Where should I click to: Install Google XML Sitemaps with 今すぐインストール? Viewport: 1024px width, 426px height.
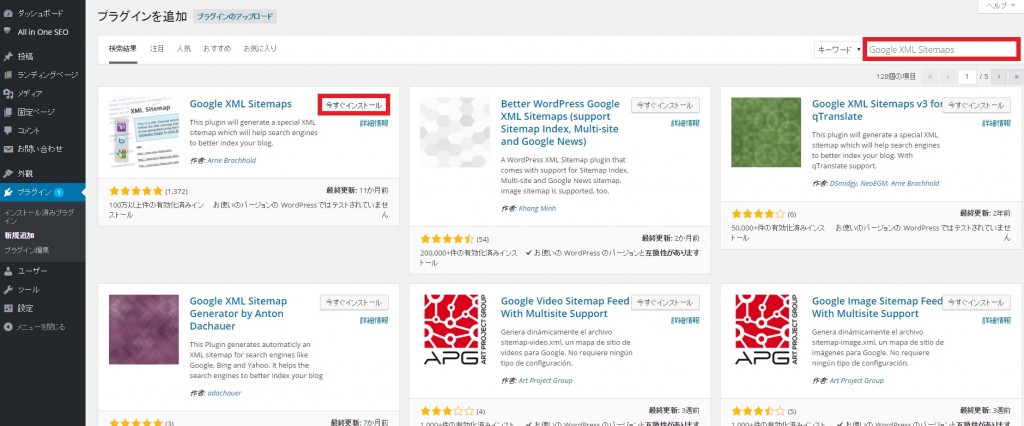pyautogui.click(x=353, y=105)
